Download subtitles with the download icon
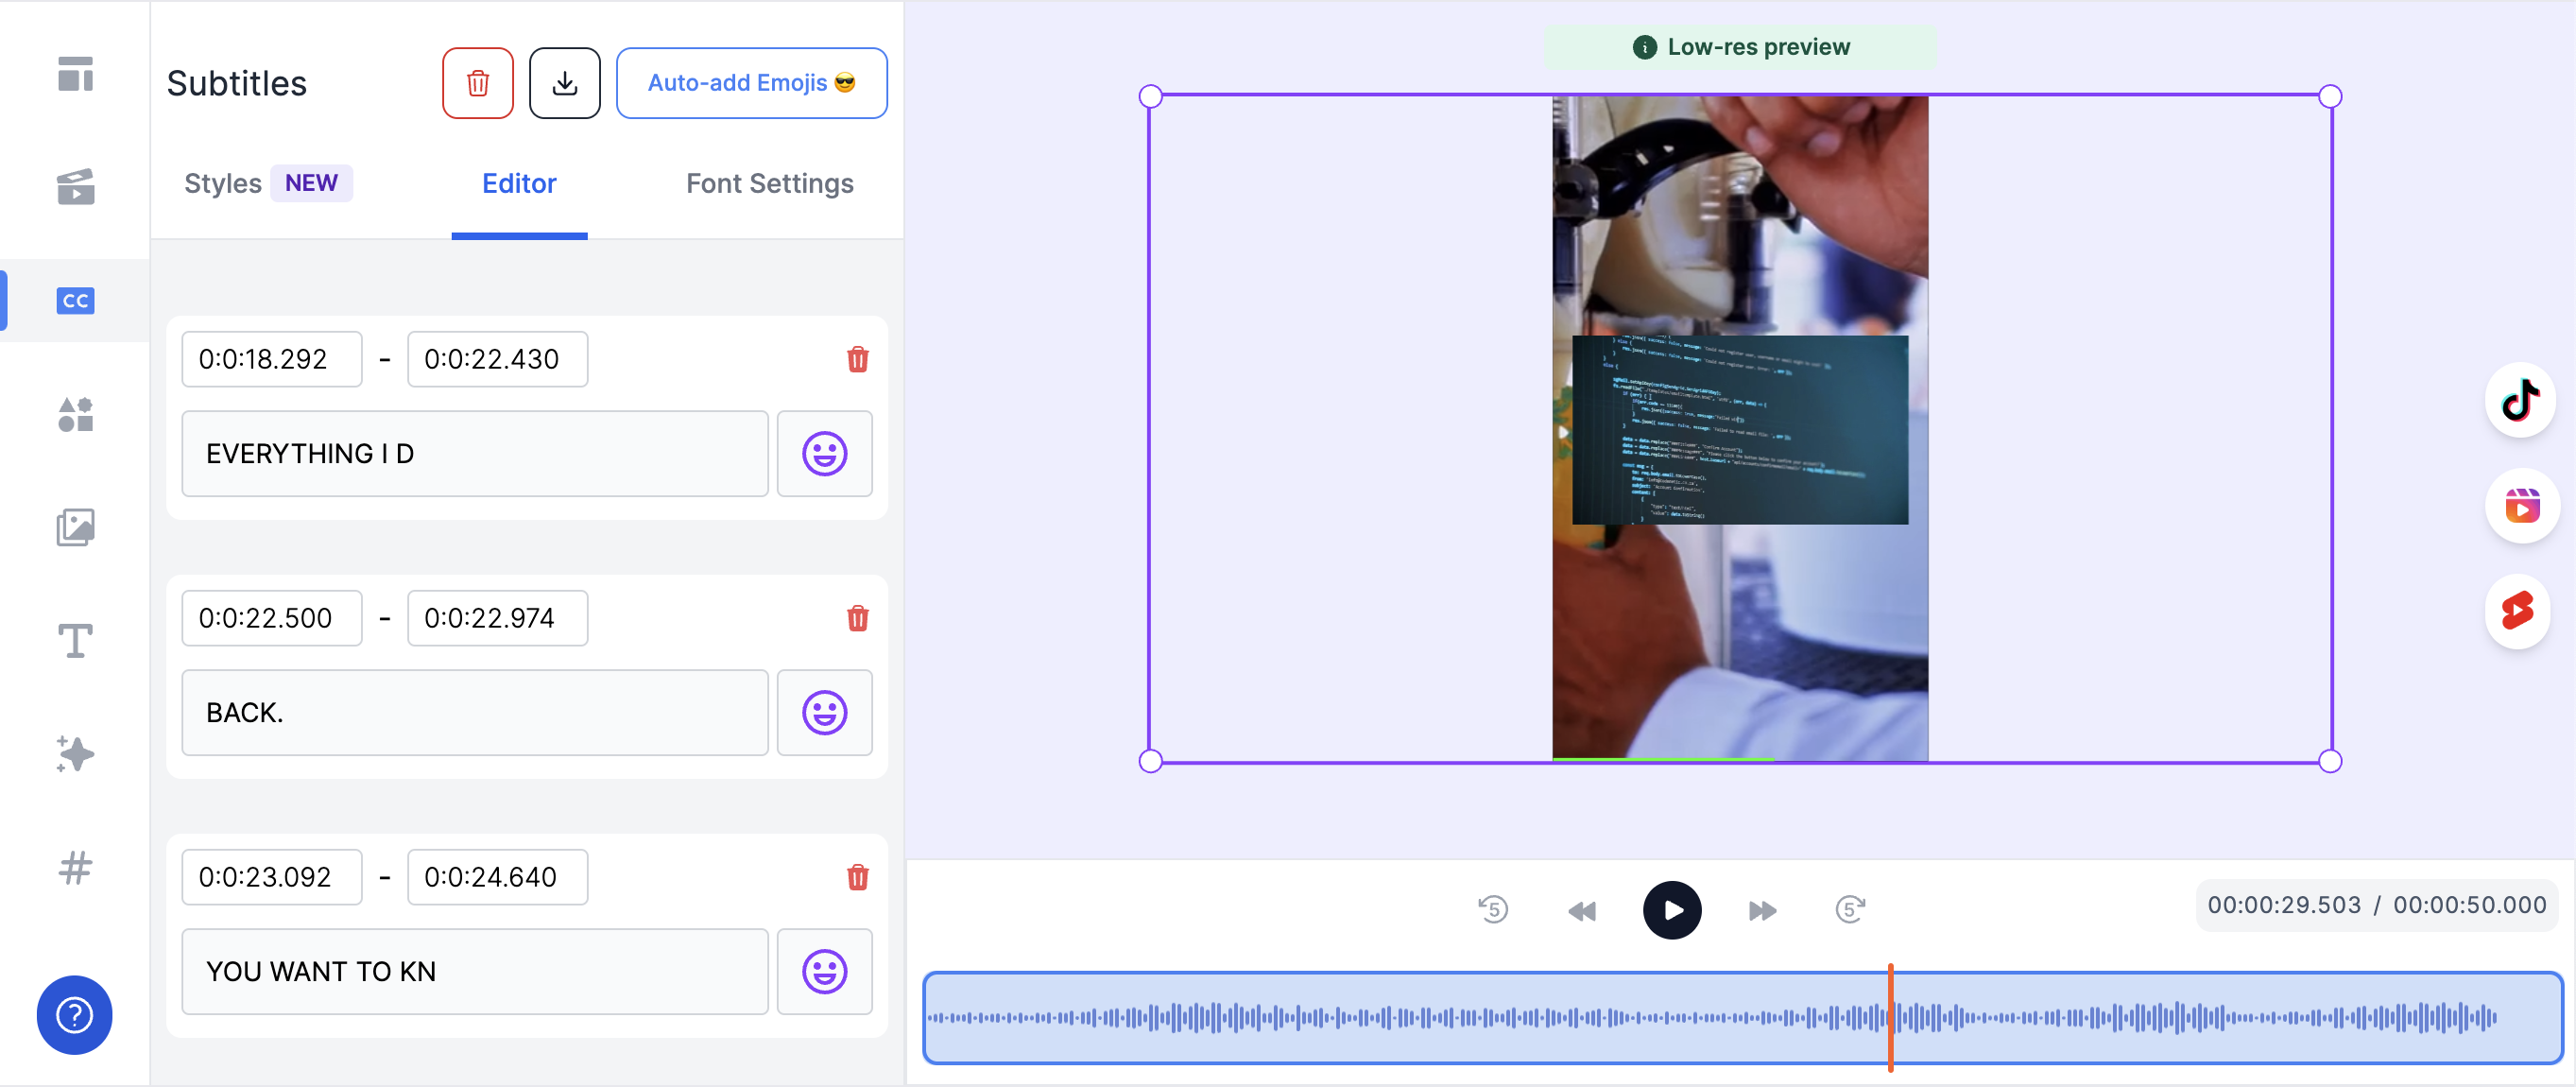Image resolution: width=2576 pixels, height=1087 pixels. (564, 83)
